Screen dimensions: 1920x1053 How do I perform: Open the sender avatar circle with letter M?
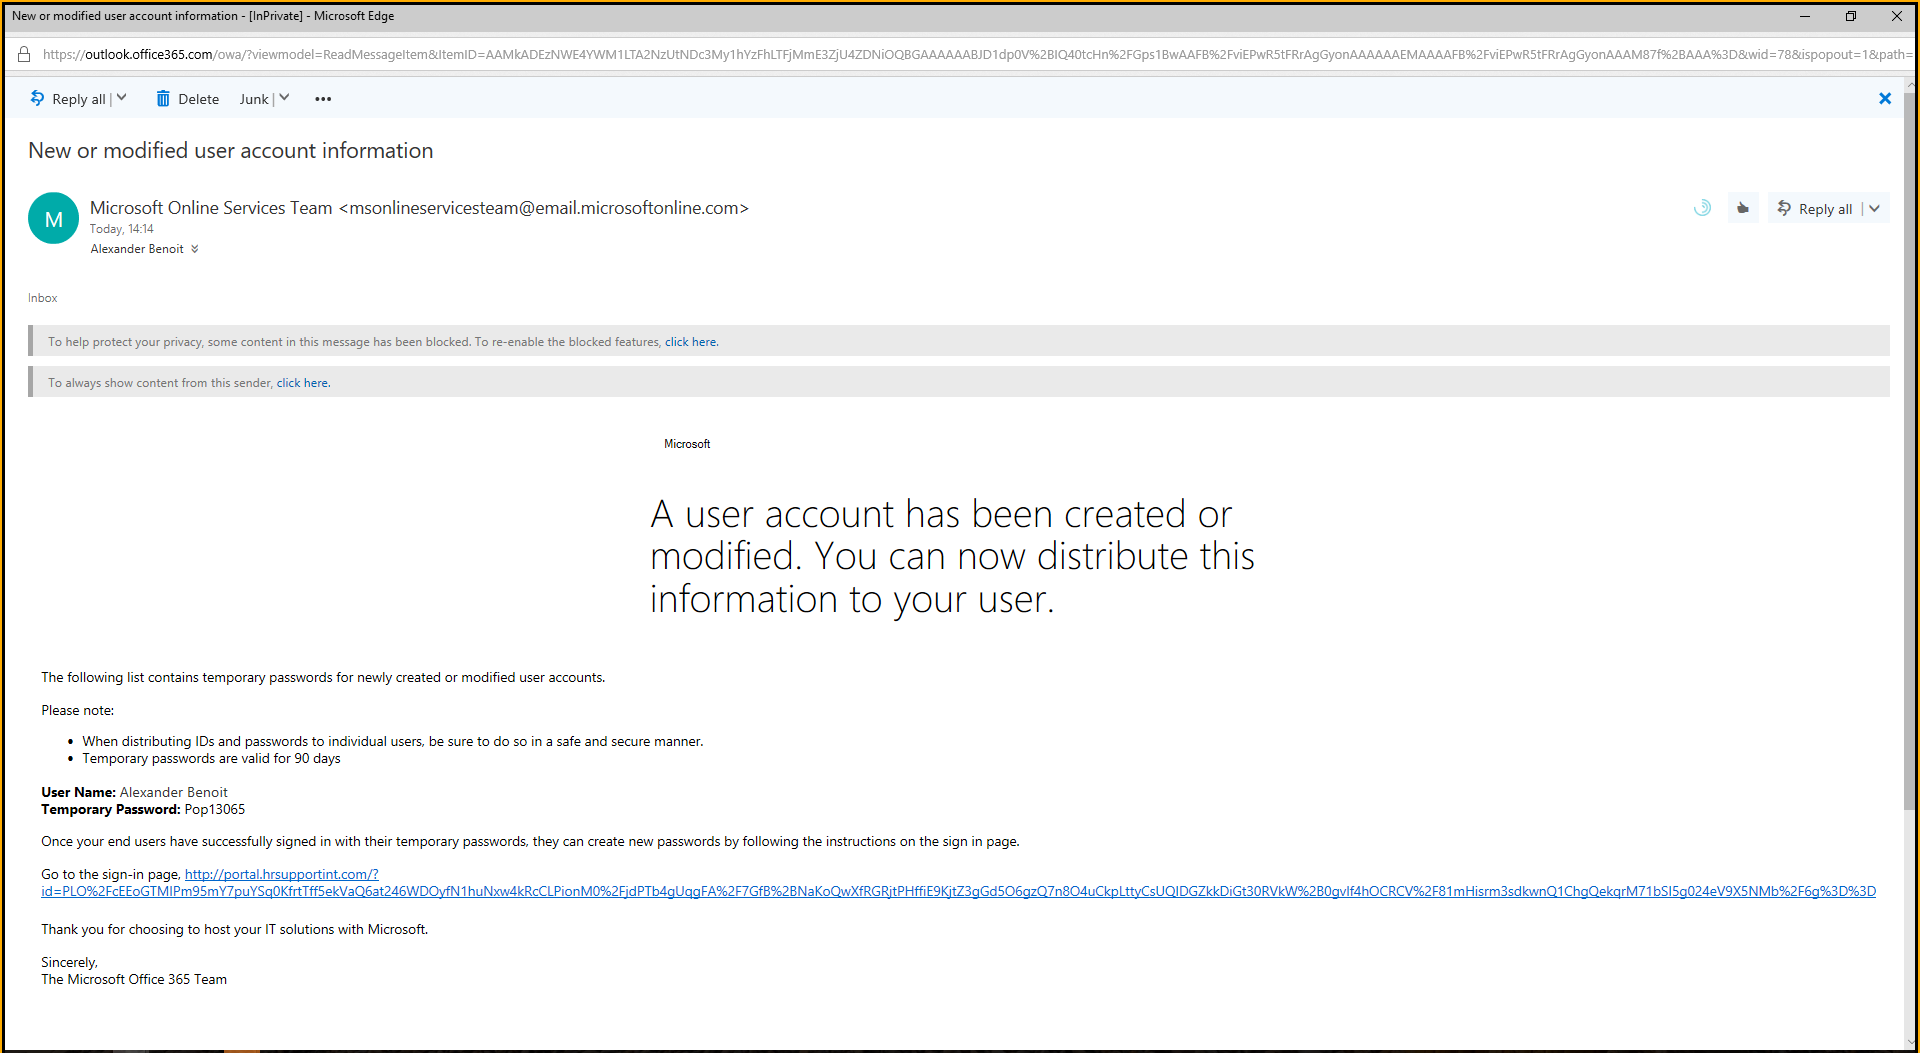[53, 218]
